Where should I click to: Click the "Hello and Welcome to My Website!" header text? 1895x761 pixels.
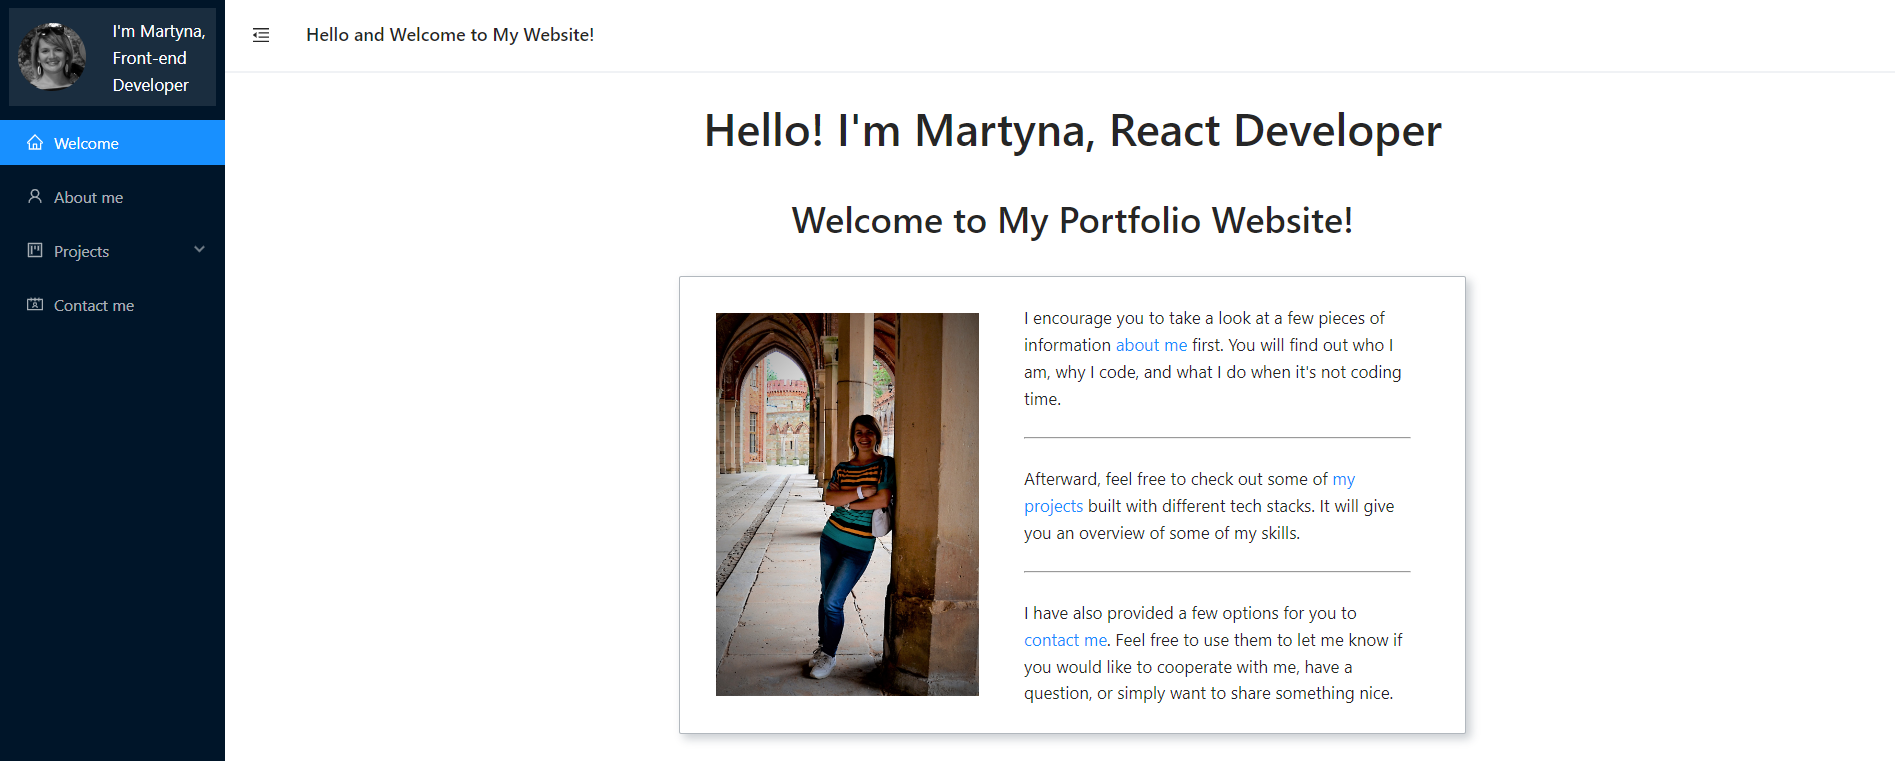click(450, 35)
